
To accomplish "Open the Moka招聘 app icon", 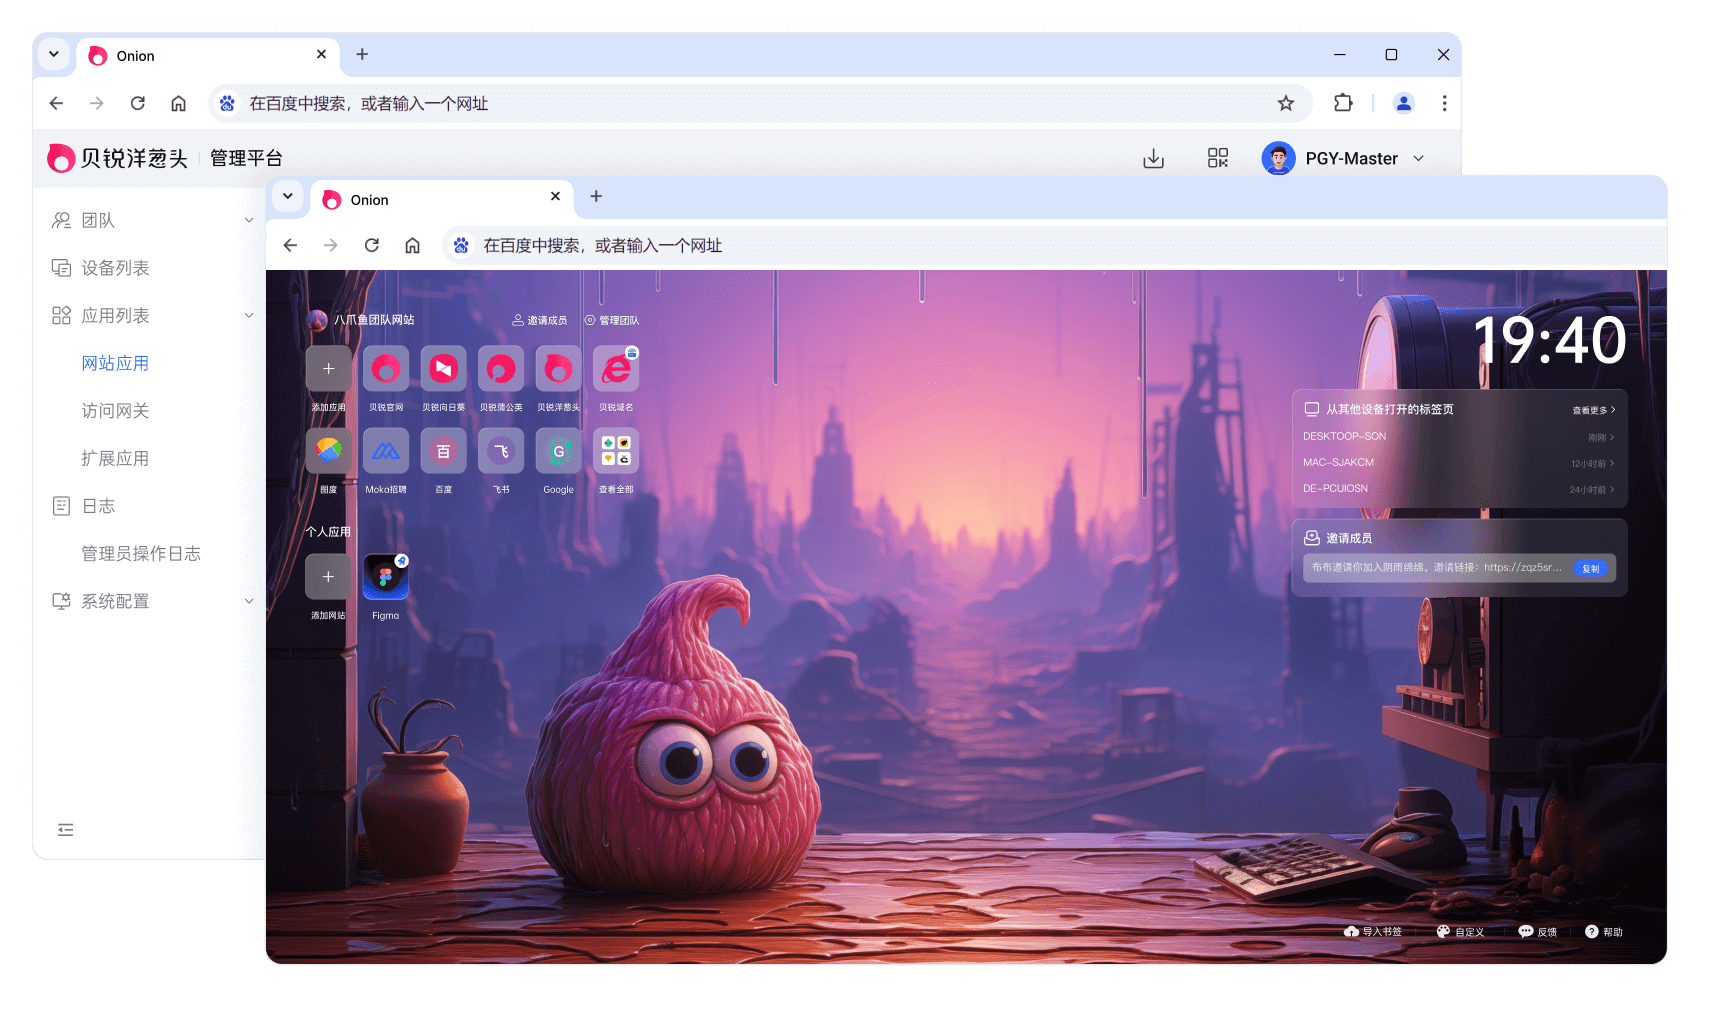I will (385, 452).
